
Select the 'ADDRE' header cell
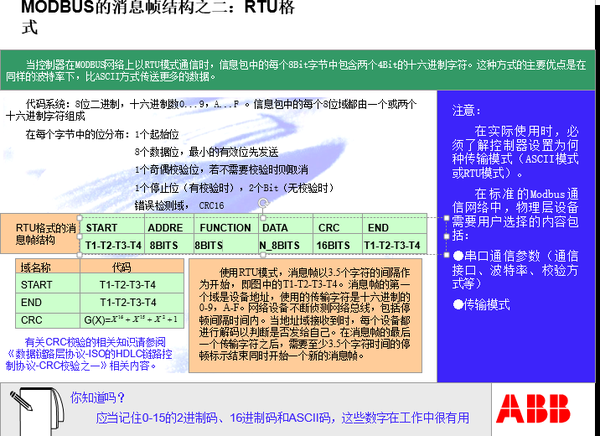click(169, 225)
